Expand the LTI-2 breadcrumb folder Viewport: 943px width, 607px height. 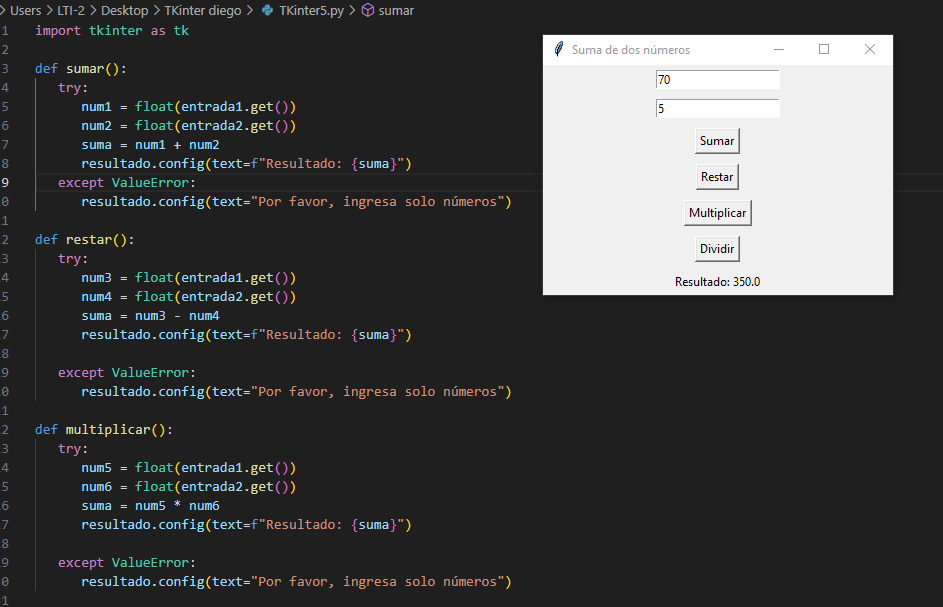click(x=71, y=11)
